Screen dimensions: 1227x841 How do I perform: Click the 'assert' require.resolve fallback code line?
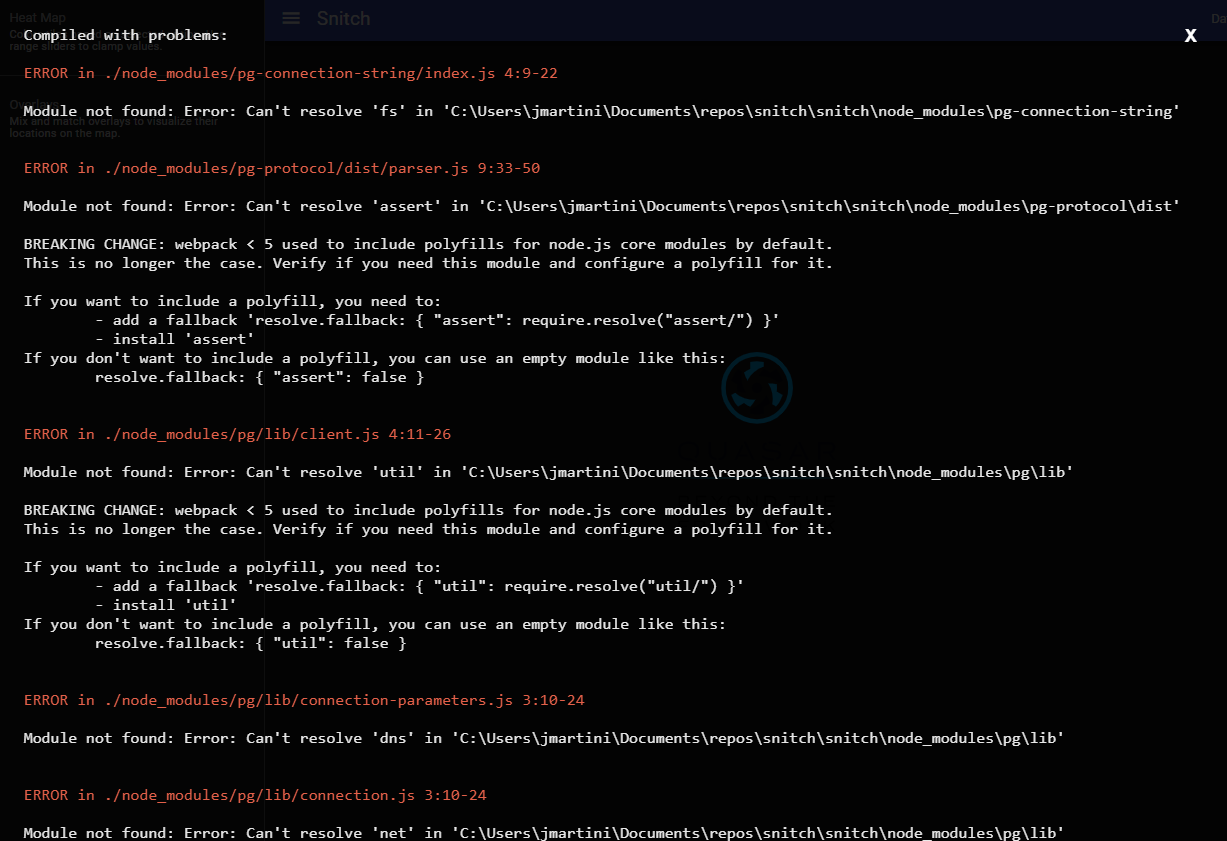pos(438,320)
